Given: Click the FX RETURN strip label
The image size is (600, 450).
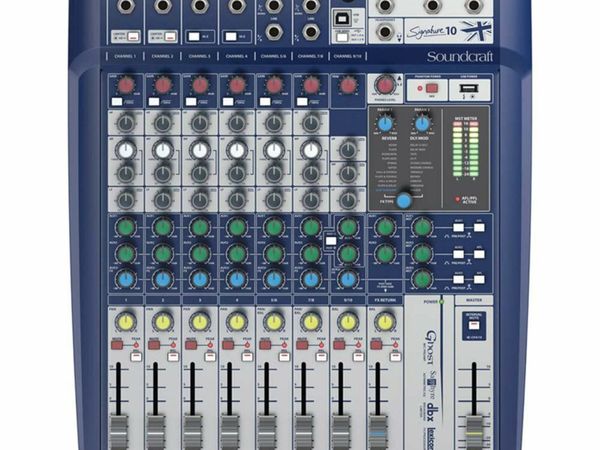Looking at the screenshot, I should 385,300.
